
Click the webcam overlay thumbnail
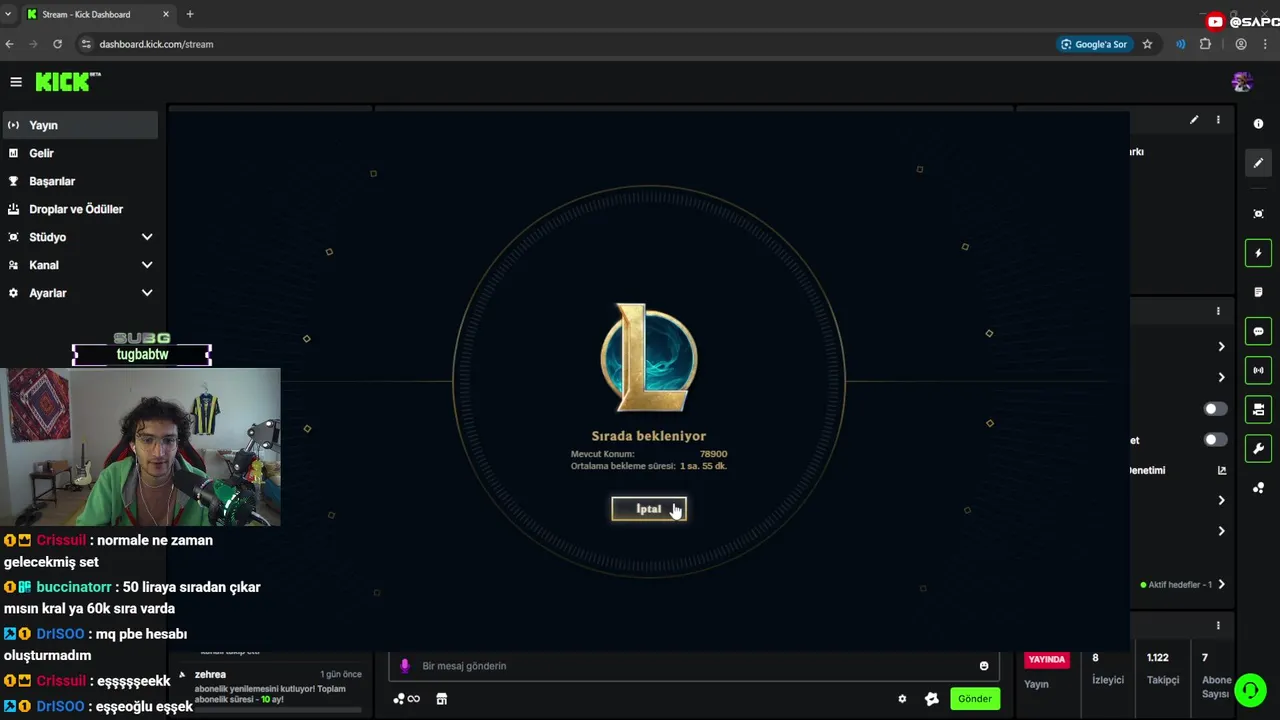pyautogui.click(x=140, y=447)
